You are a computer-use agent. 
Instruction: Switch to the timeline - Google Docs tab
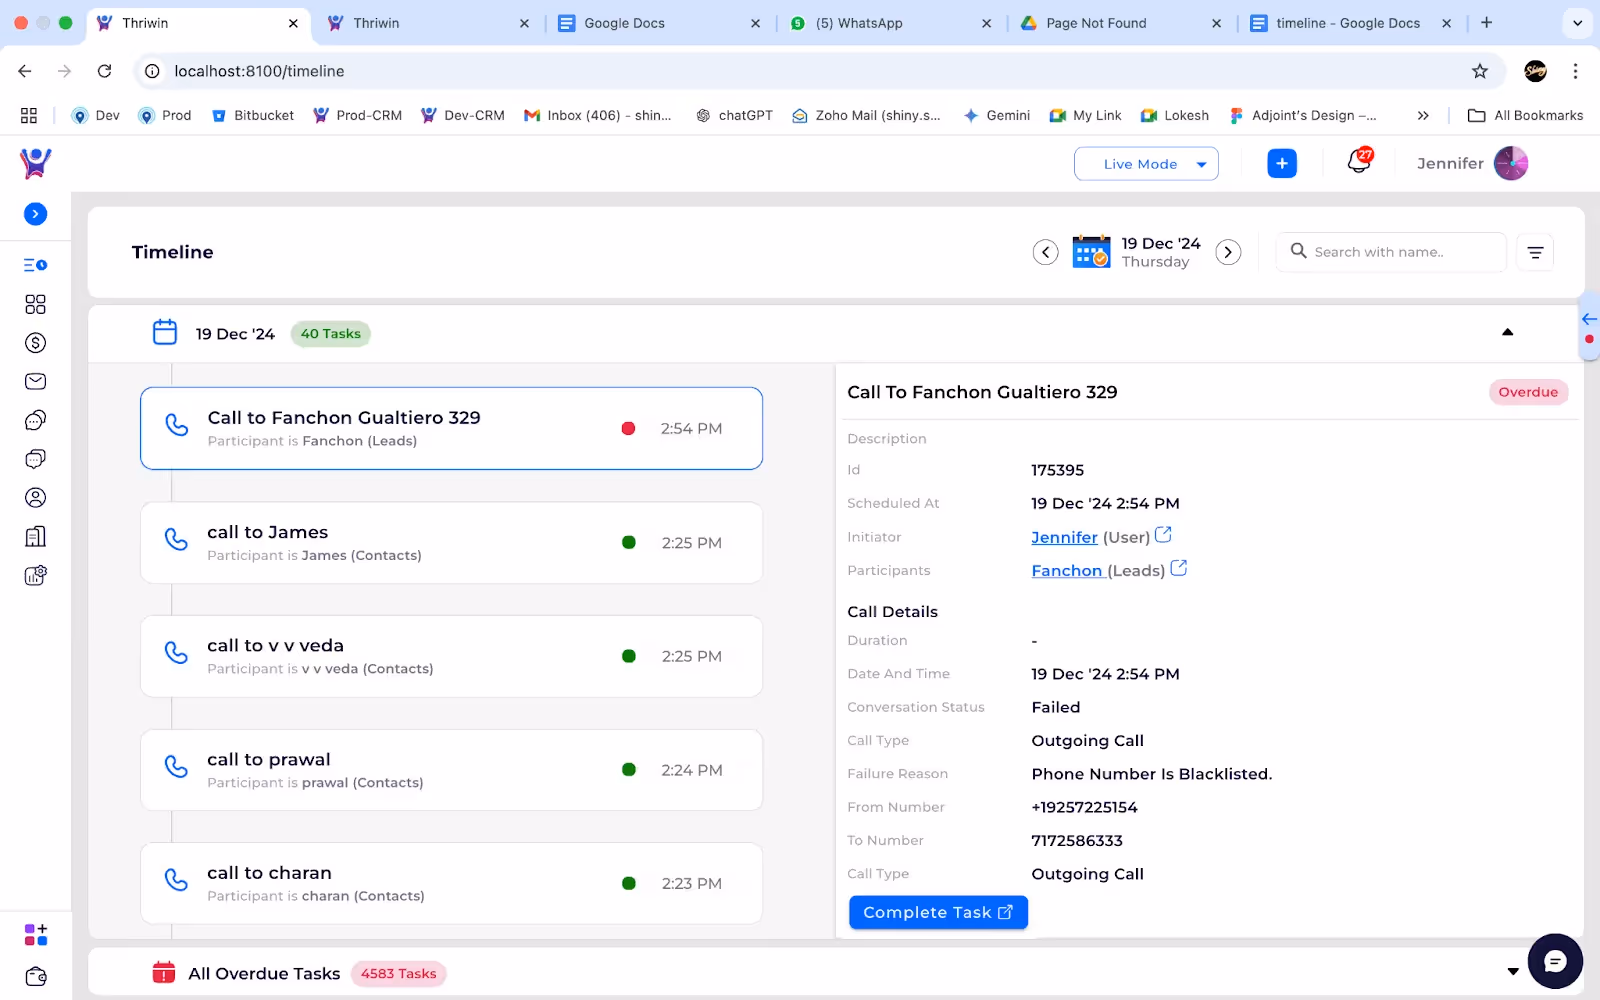pos(1350,23)
